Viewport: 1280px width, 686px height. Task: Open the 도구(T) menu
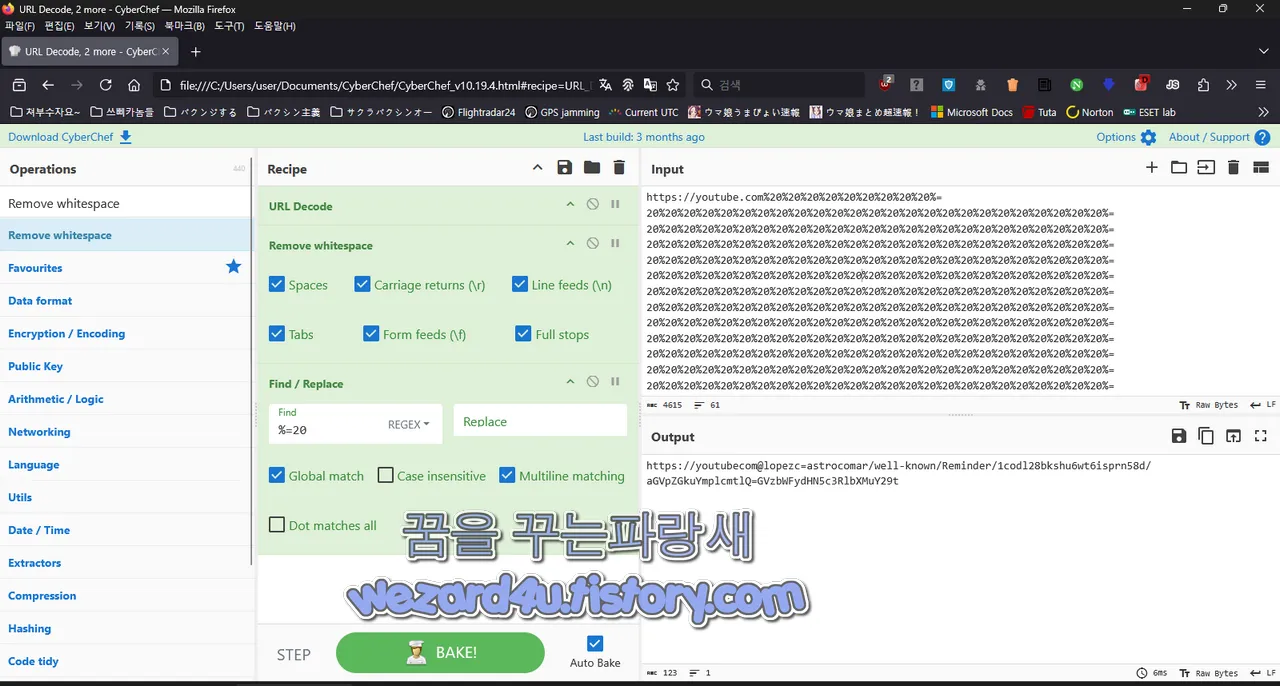[x=229, y=26]
